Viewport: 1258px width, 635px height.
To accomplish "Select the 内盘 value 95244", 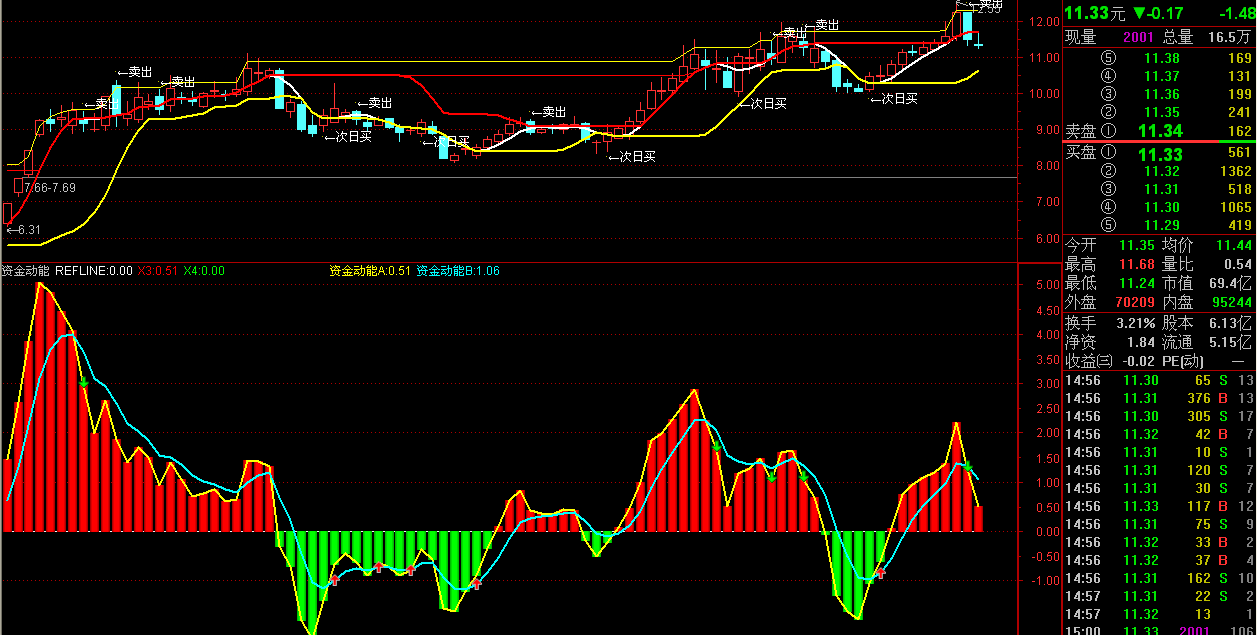I will click(x=1231, y=302).
